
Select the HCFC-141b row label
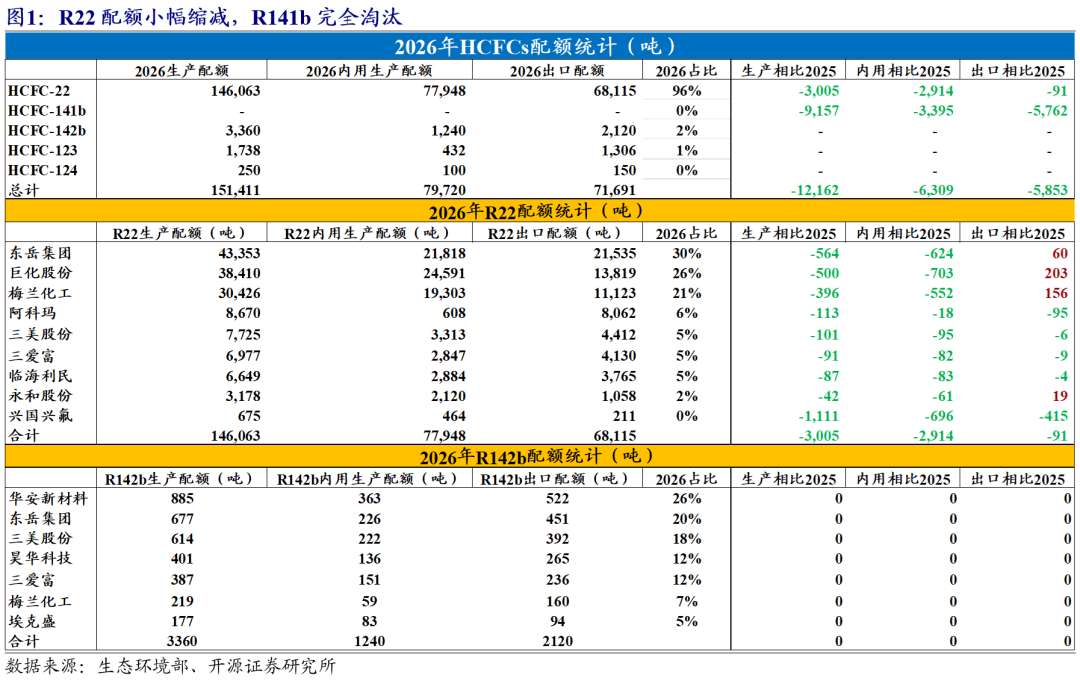[46, 110]
